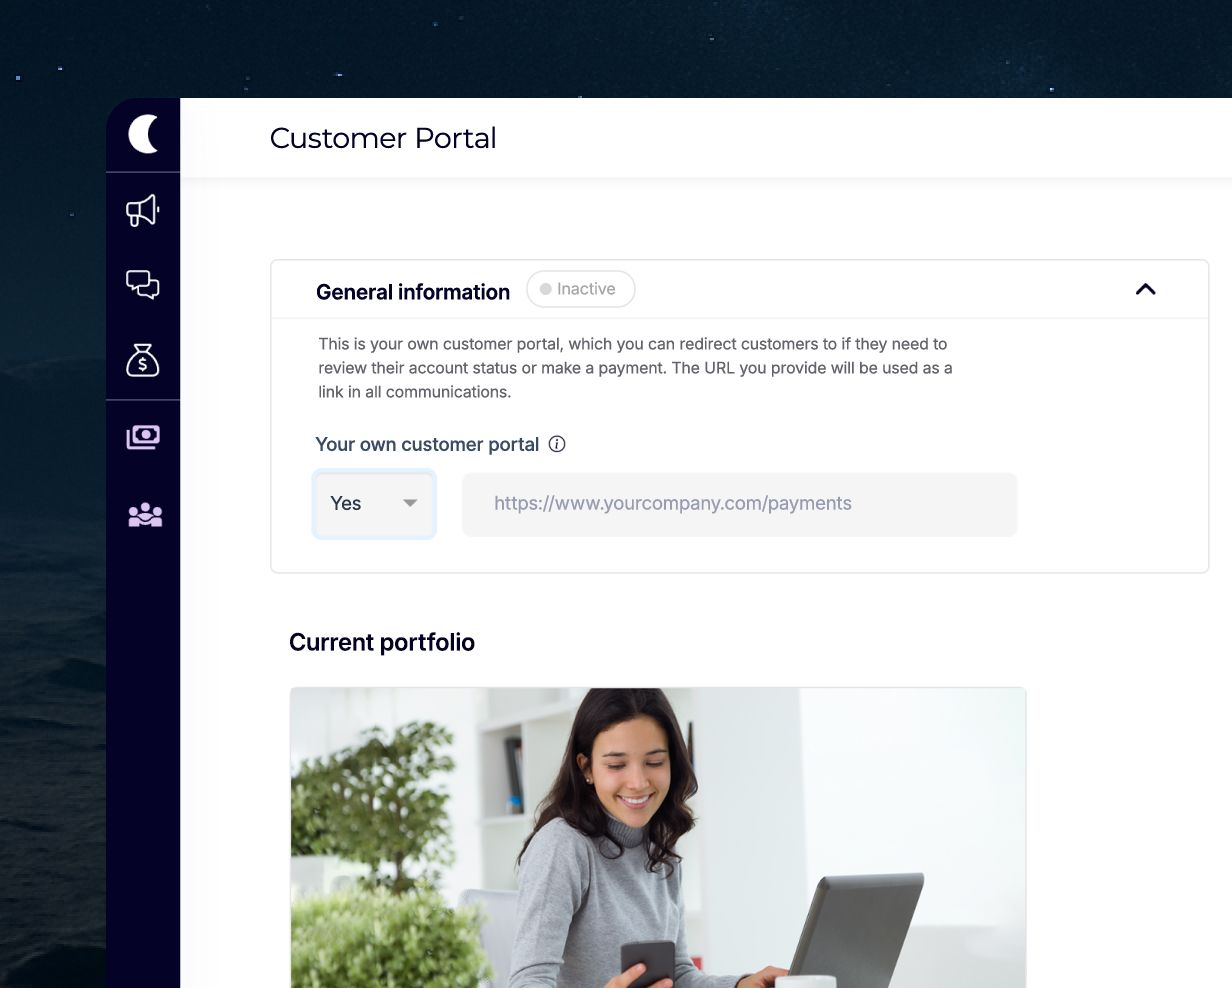Open the chat bubbles conversations section
1232x988 pixels.
pyautogui.click(x=143, y=285)
